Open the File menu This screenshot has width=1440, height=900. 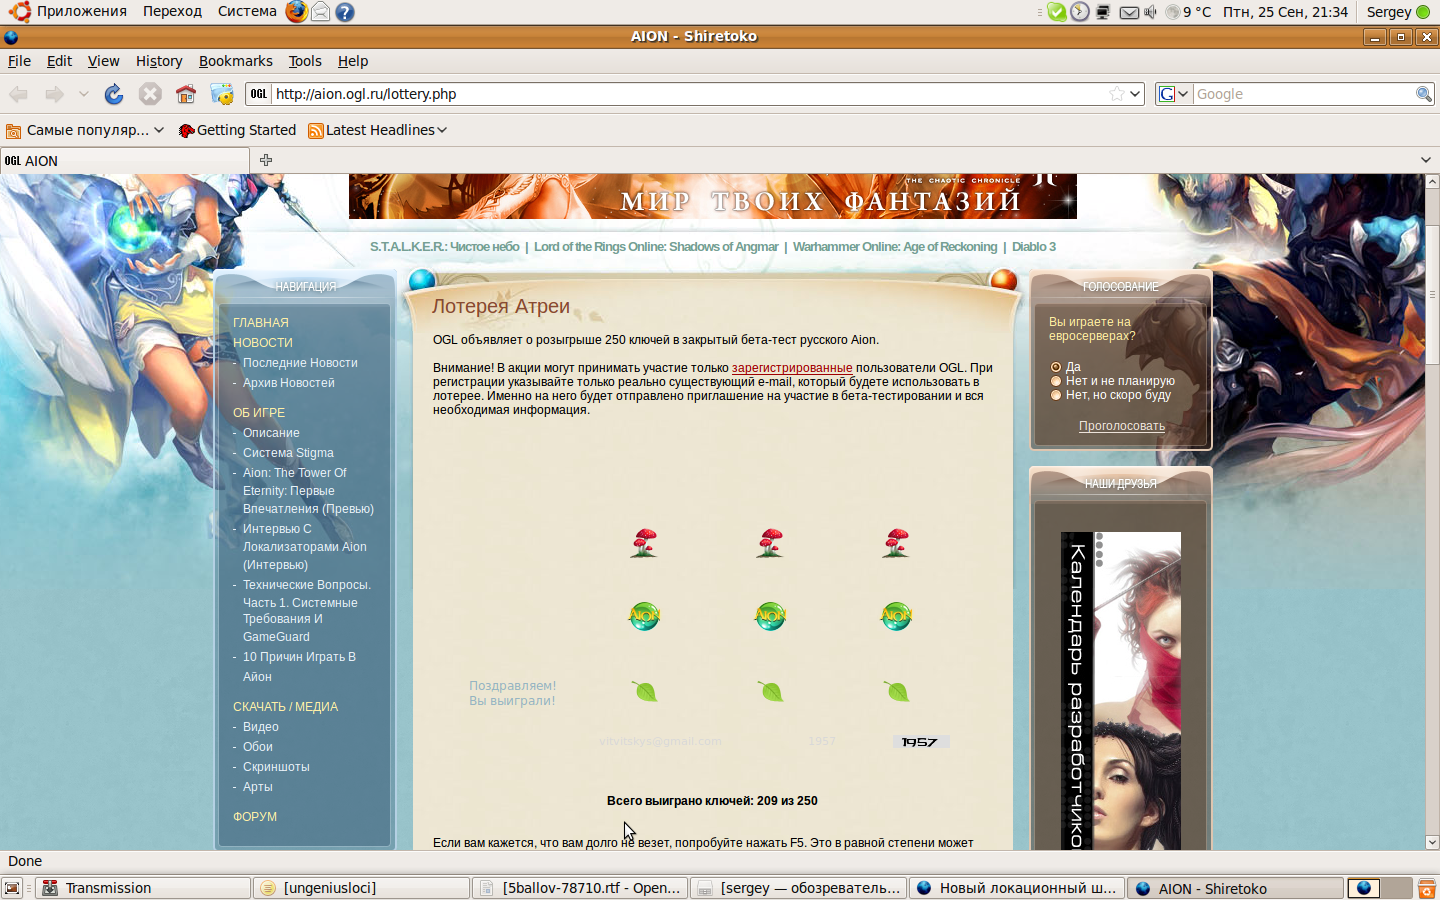coord(19,61)
